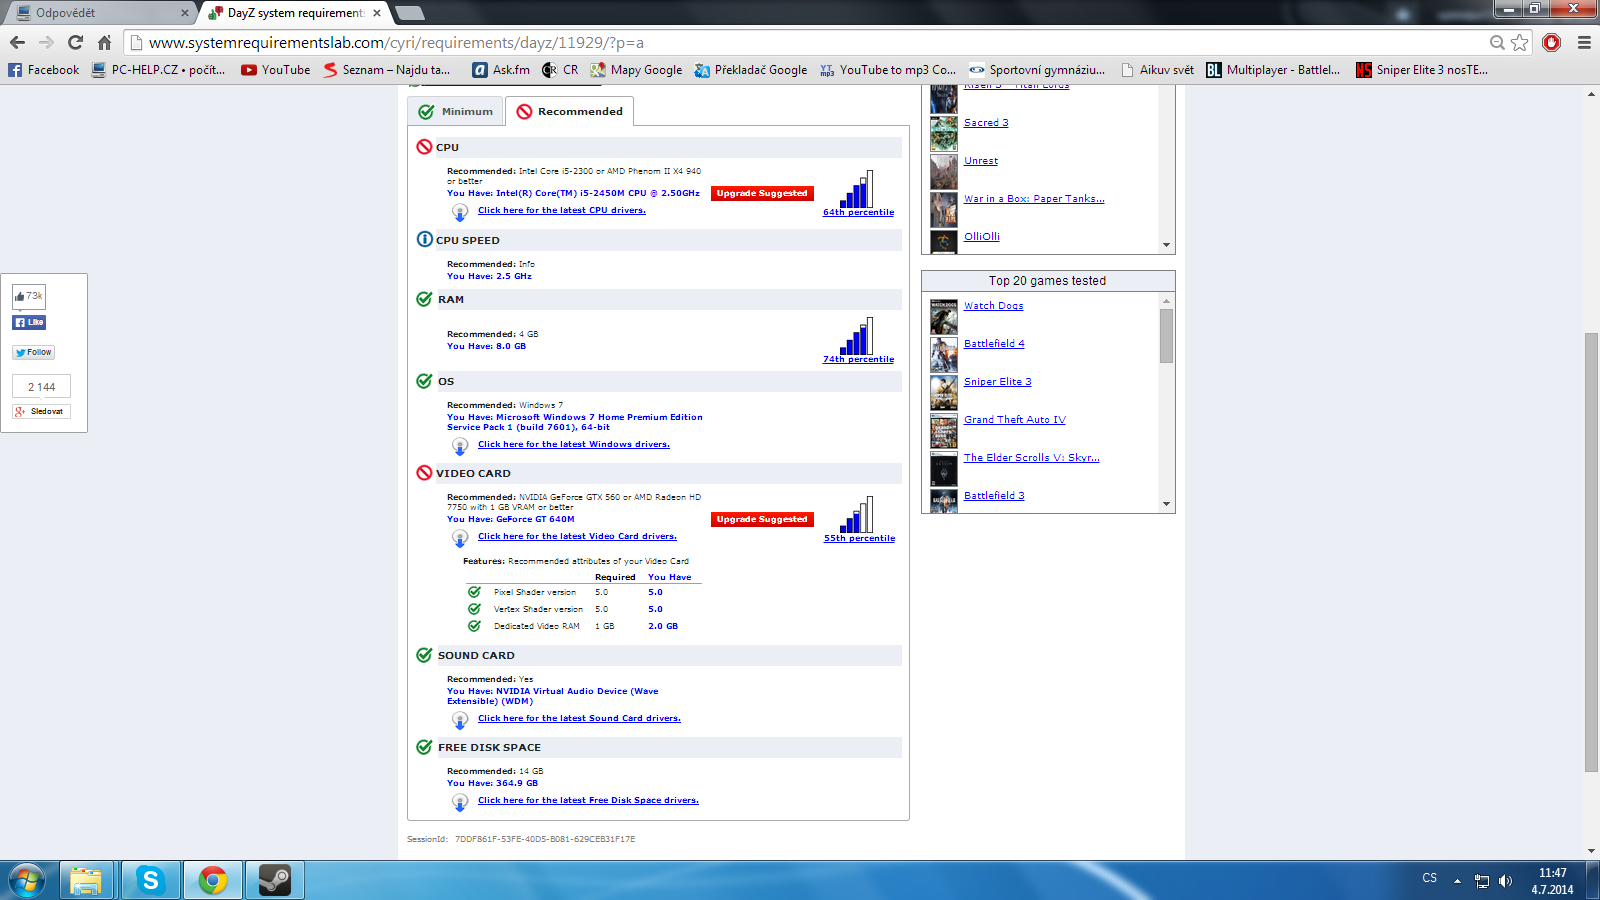Click the Top 20 games list scrollbar thumb
This screenshot has width=1600, height=900.
click(x=1166, y=336)
